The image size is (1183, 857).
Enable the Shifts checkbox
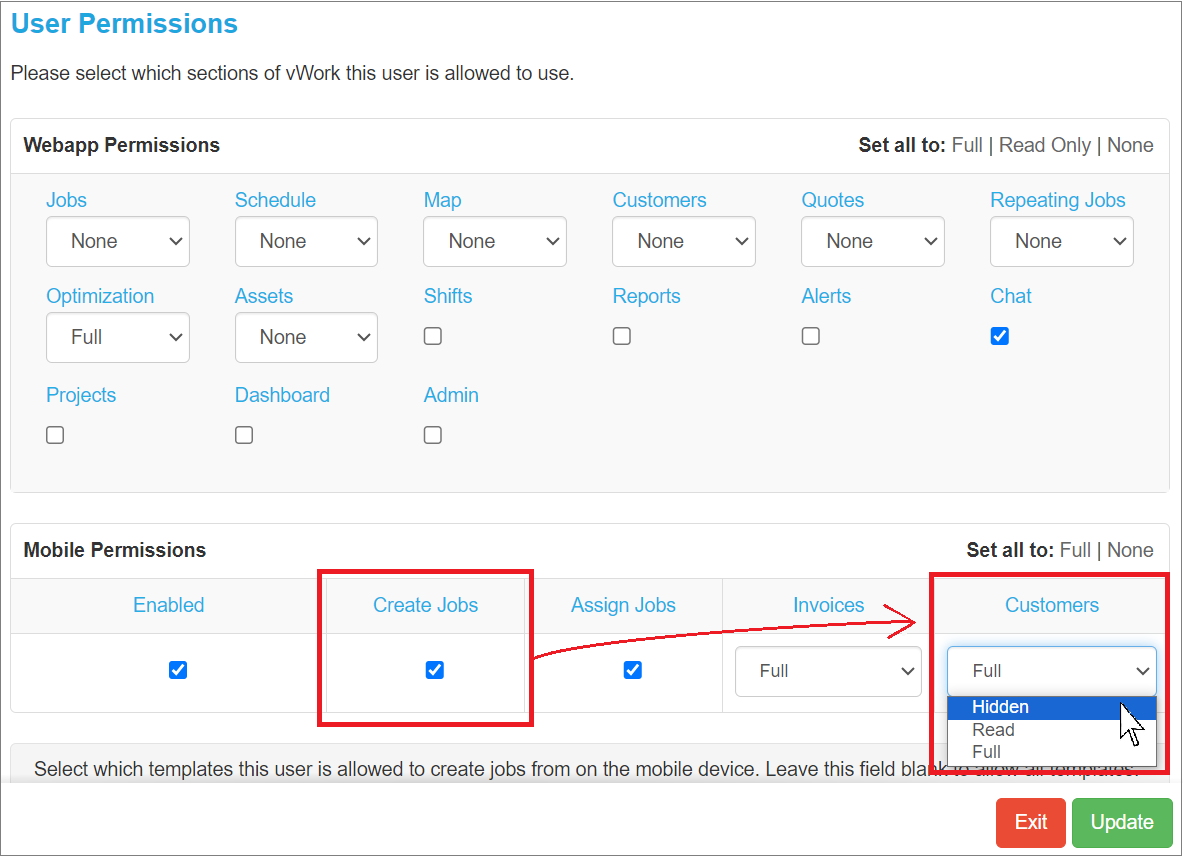click(x=433, y=336)
